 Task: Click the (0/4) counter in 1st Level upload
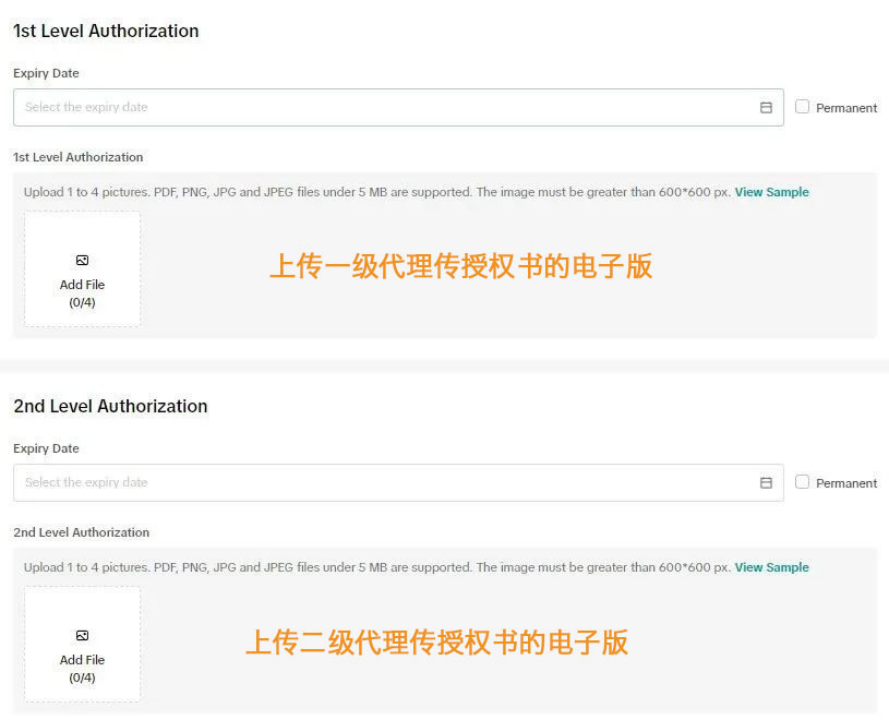(82, 302)
